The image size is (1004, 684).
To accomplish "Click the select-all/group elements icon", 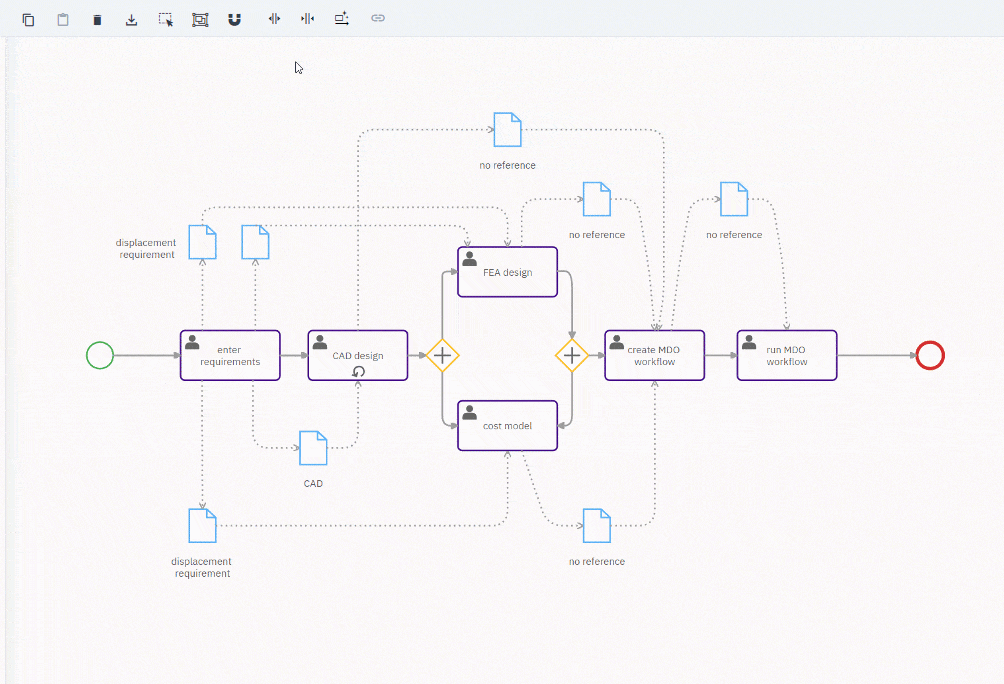I will [200, 20].
